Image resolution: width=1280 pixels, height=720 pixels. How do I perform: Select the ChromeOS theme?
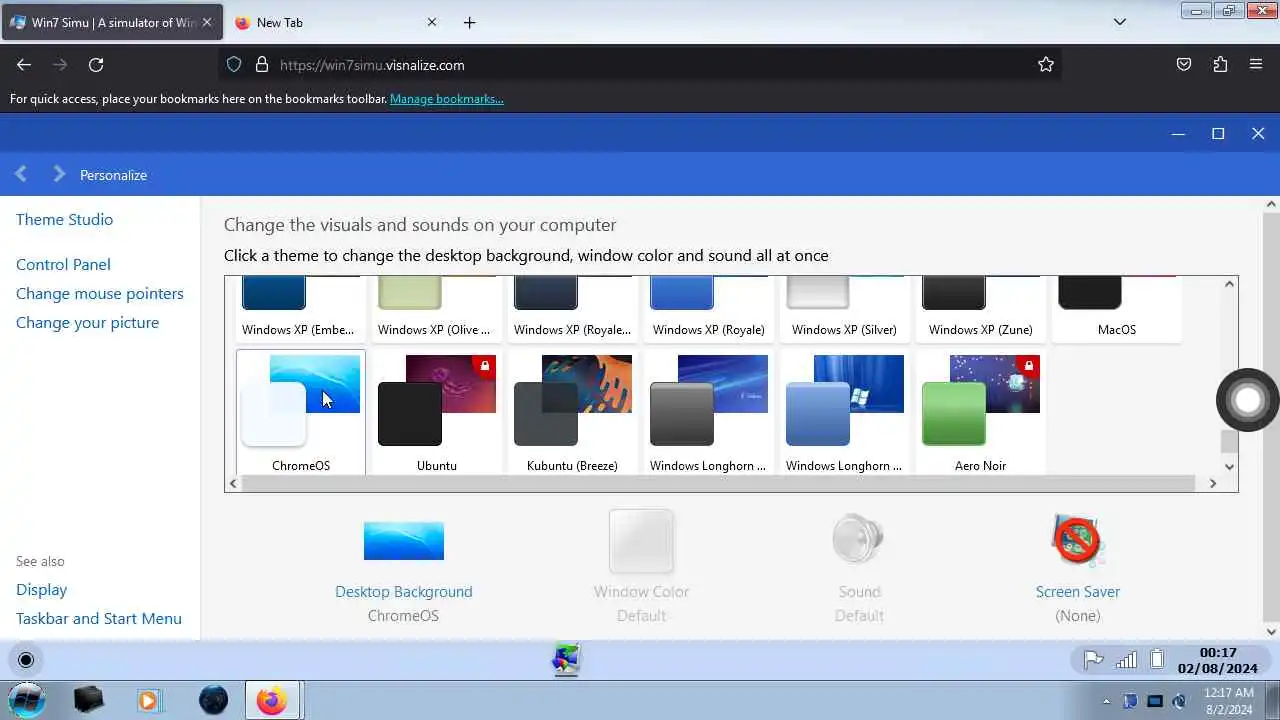click(x=301, y=412)
